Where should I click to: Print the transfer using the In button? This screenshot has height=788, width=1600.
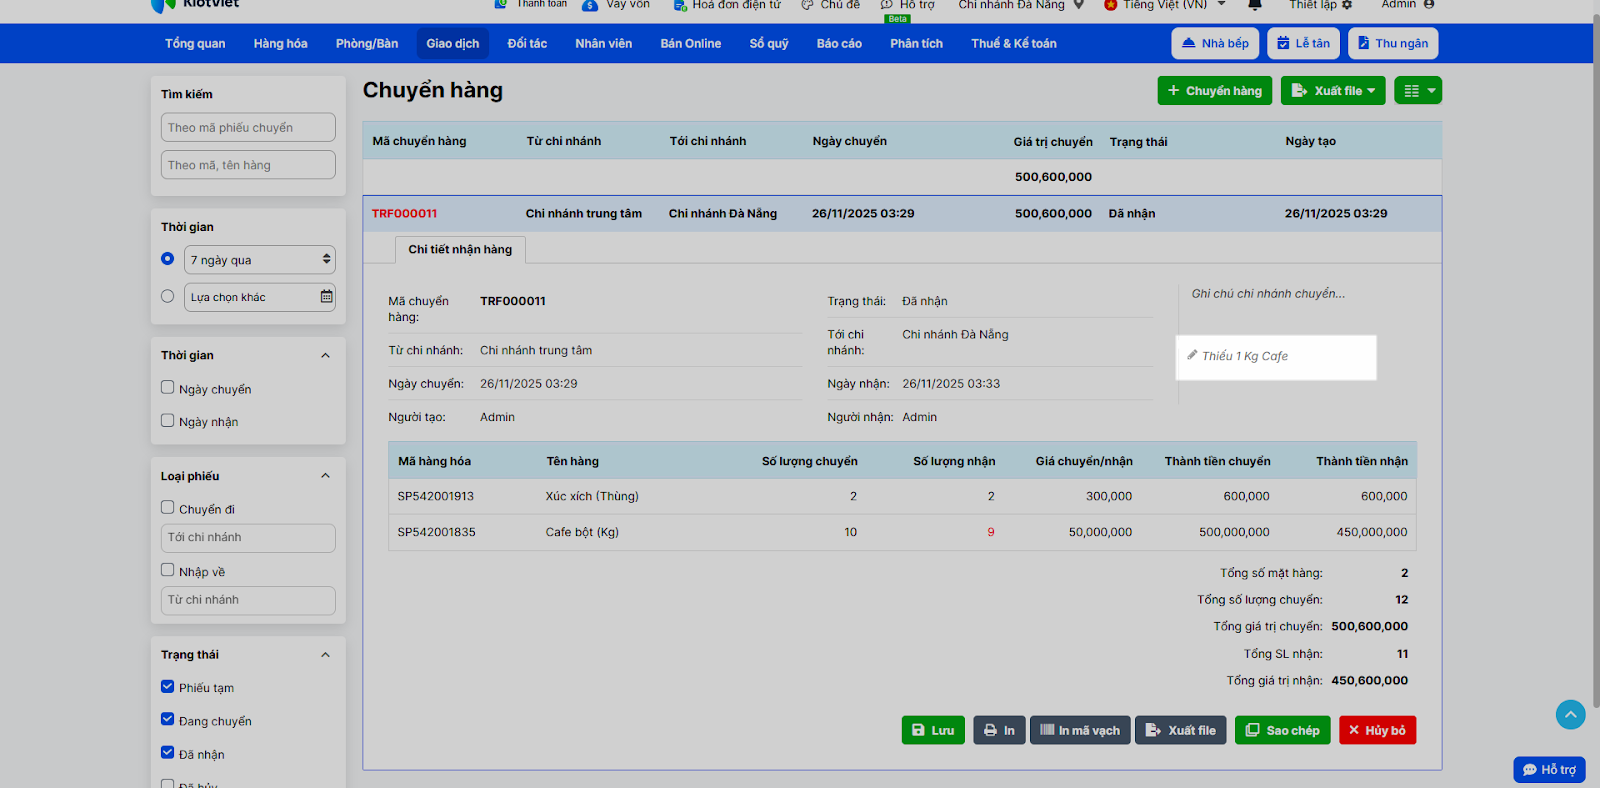999,730
